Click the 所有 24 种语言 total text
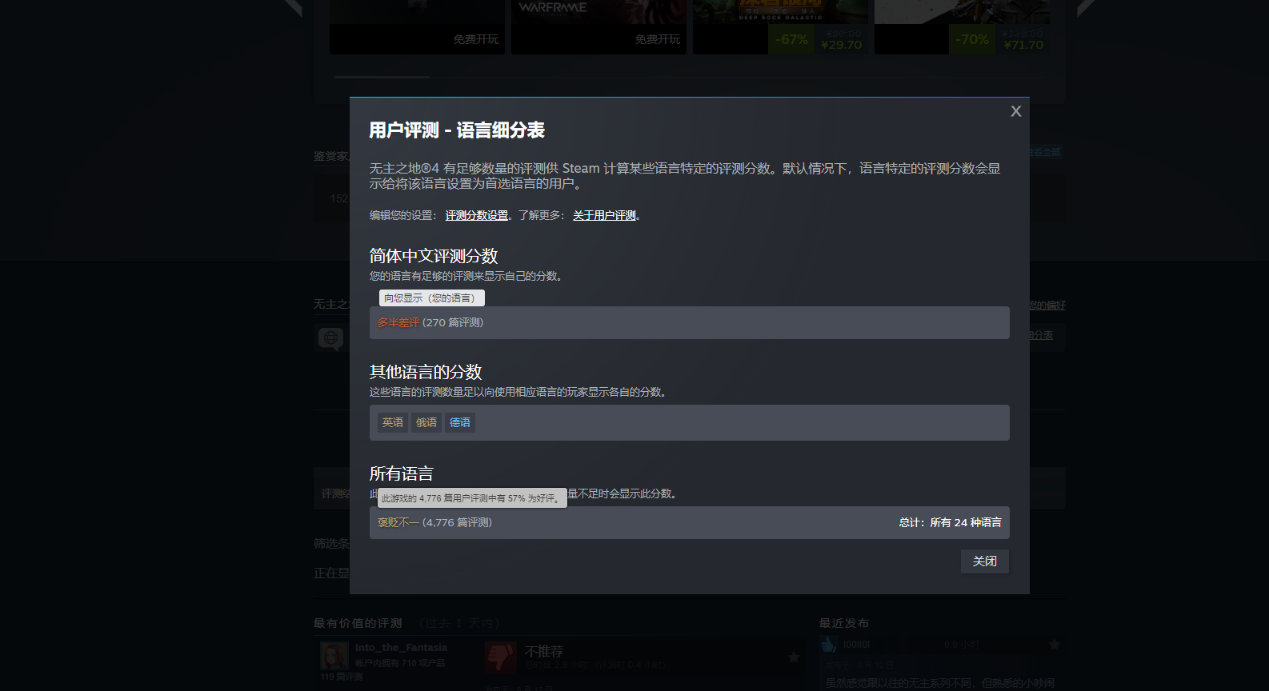The width and height of the screenshot is (1269, 691). tap(950, 522)
